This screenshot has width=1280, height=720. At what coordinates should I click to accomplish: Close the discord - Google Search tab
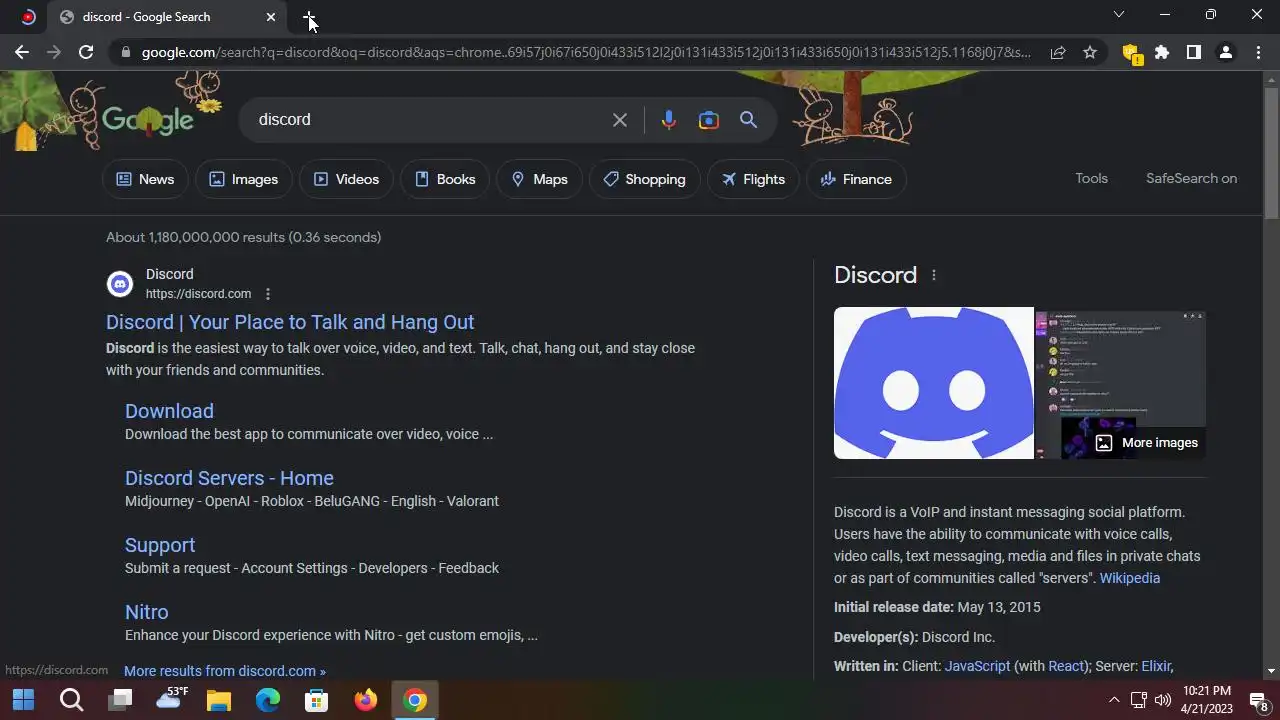click(x=271, y=17)
